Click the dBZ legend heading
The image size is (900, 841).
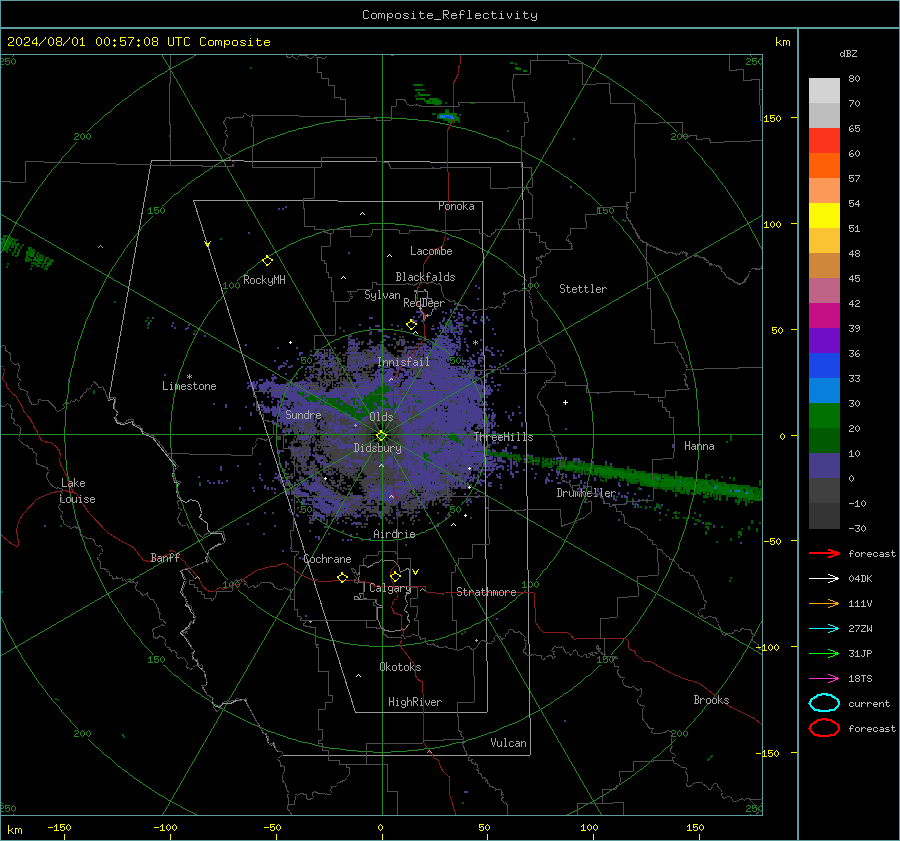pos(848,54)
